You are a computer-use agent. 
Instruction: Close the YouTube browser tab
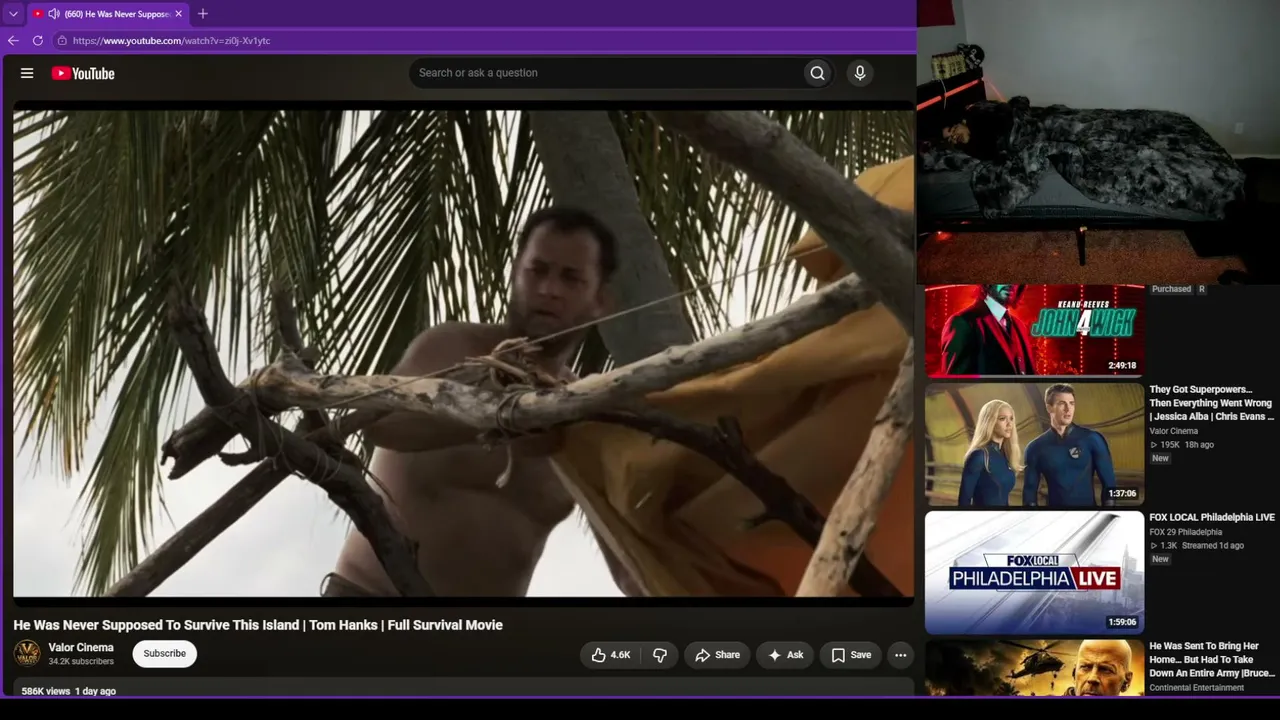coord(179,14)
